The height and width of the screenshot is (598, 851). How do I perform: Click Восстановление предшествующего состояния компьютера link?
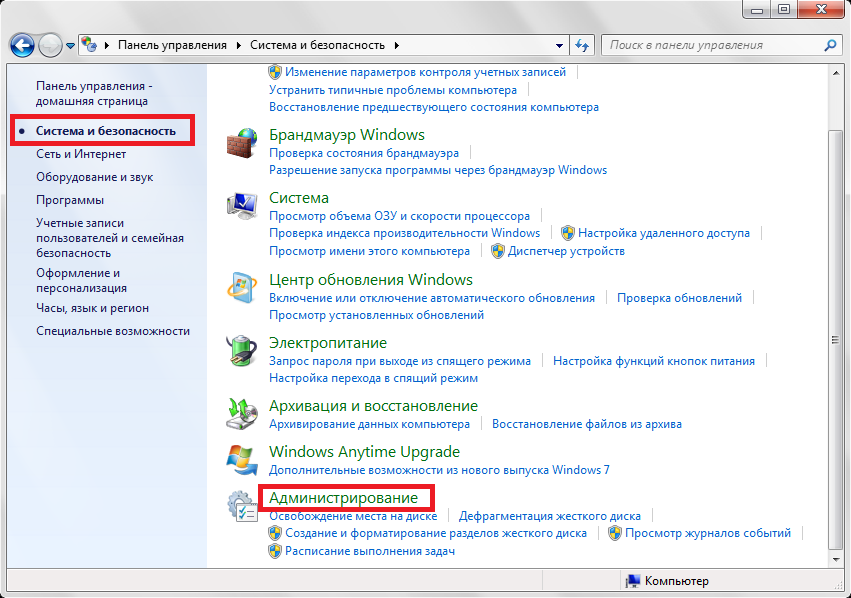[434, 107]
